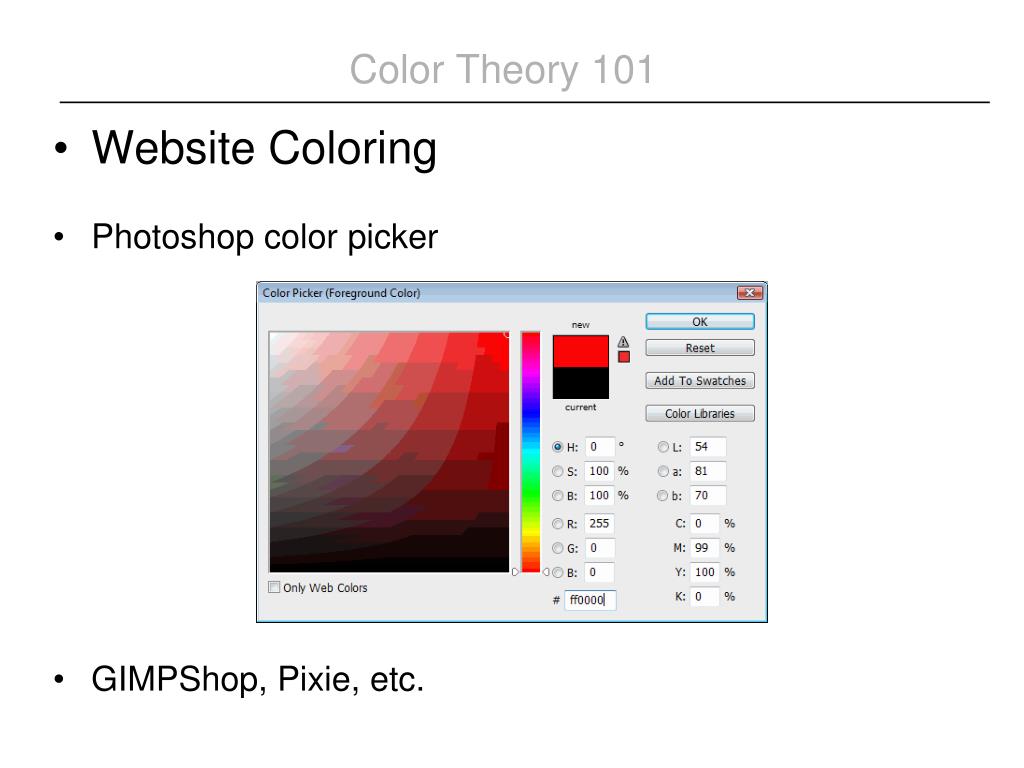Click the S percent field showing 100
Screen dimensions: 1024x768
600,471
